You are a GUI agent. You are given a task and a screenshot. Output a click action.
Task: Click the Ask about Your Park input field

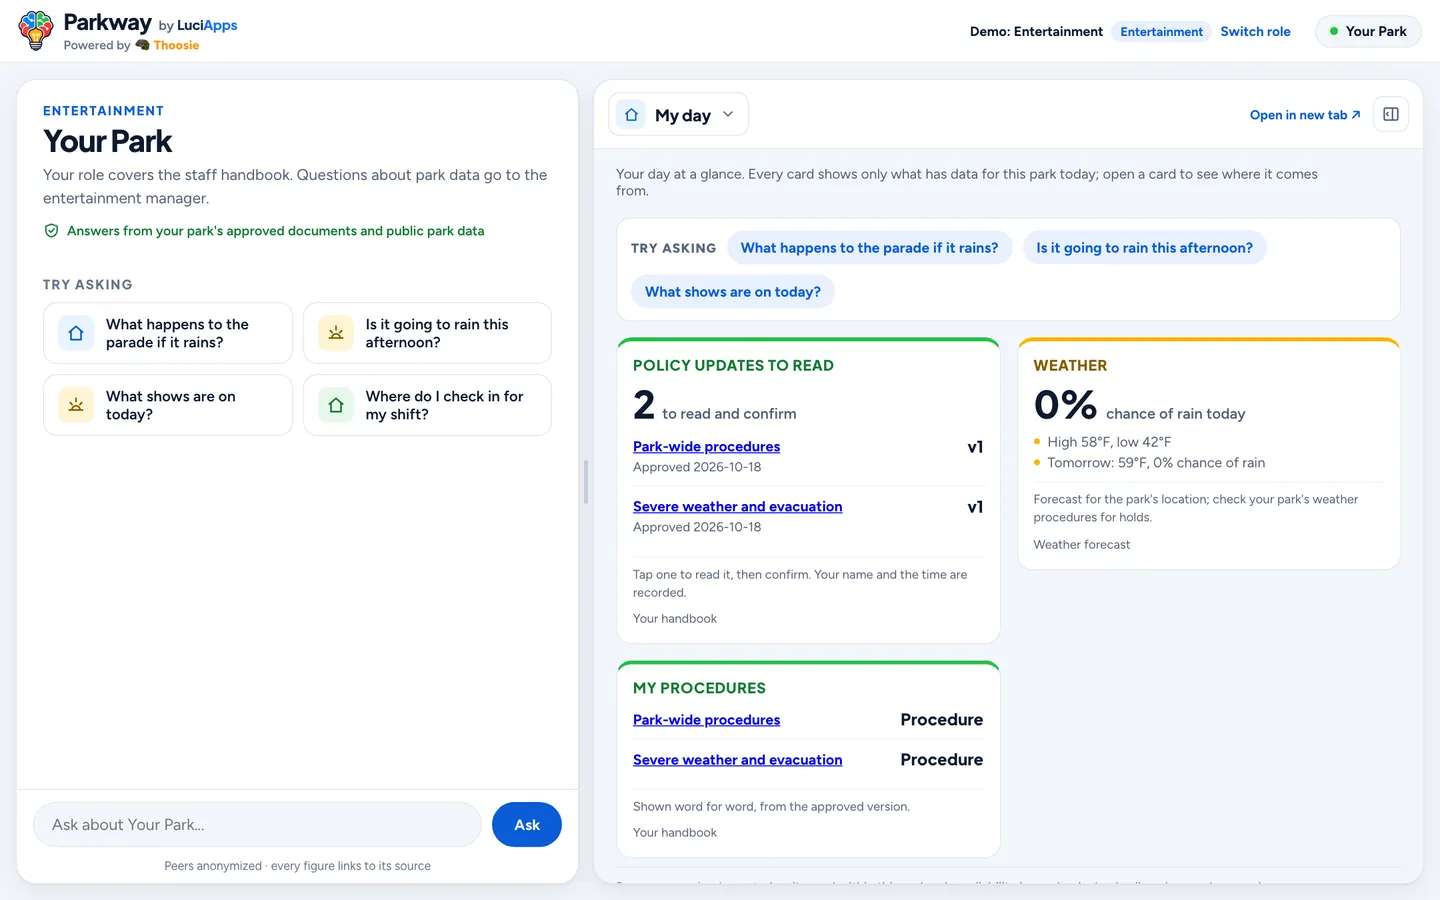coord(257,825)
